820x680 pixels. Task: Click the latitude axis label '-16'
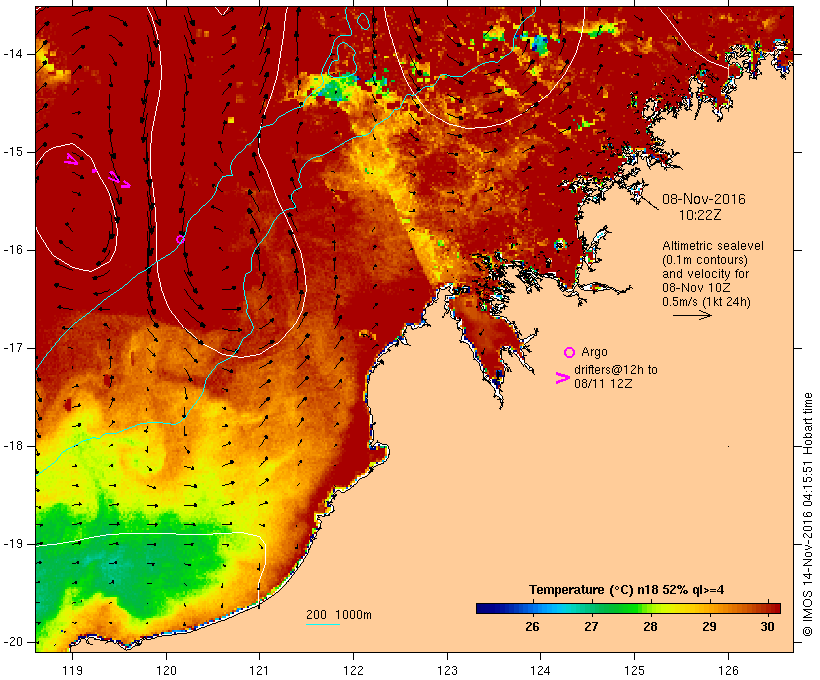click(13, 250)
